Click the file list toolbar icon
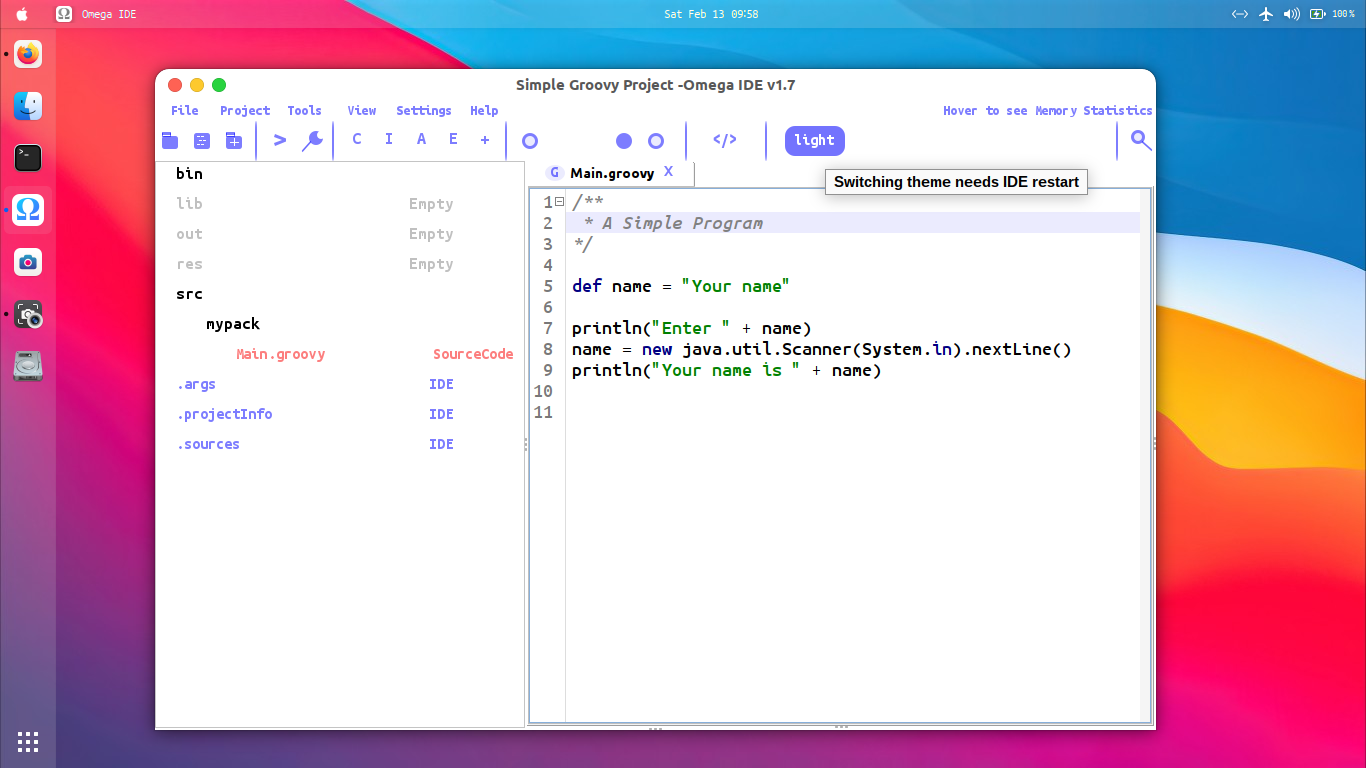 click(x=202, y=141)
